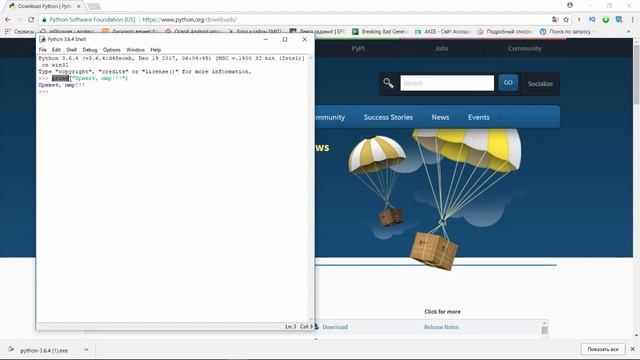Open the Chrome three-dot menu

[632, 20]
